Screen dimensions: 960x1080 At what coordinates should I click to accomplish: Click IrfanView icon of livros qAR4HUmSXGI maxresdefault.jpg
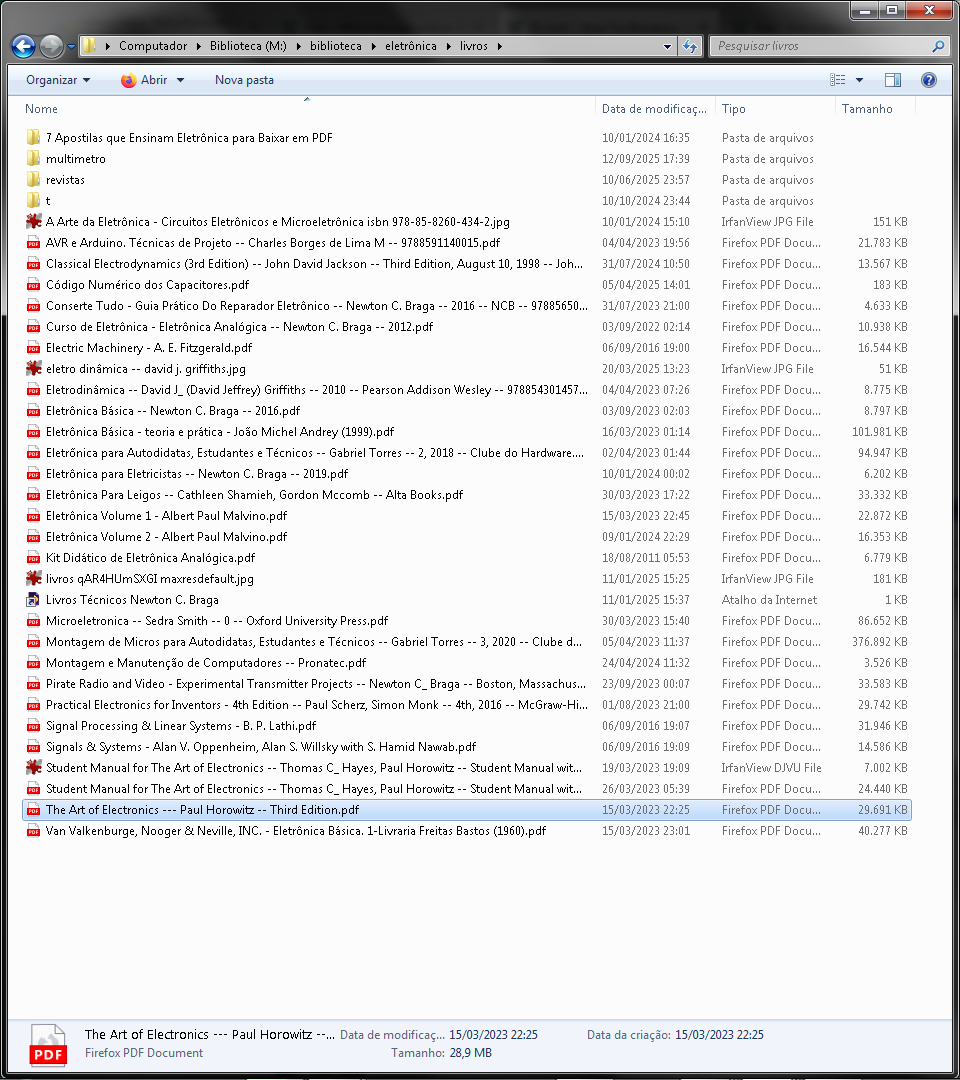(33, 579)
